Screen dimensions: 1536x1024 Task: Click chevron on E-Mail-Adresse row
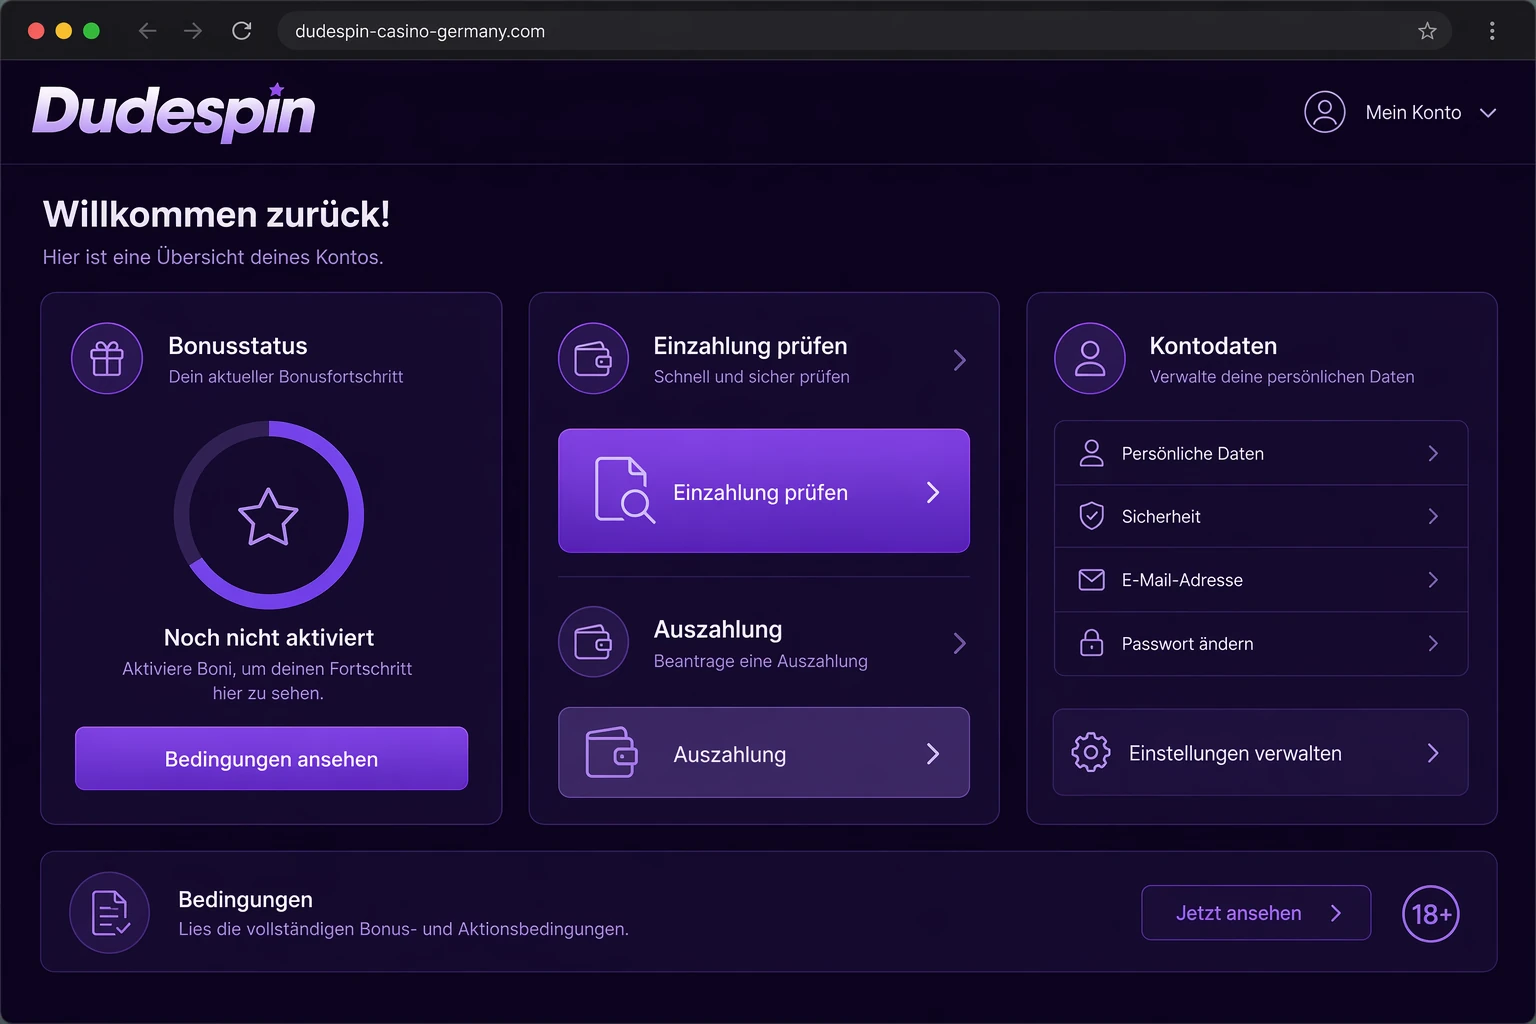[x=1433, y=580]
